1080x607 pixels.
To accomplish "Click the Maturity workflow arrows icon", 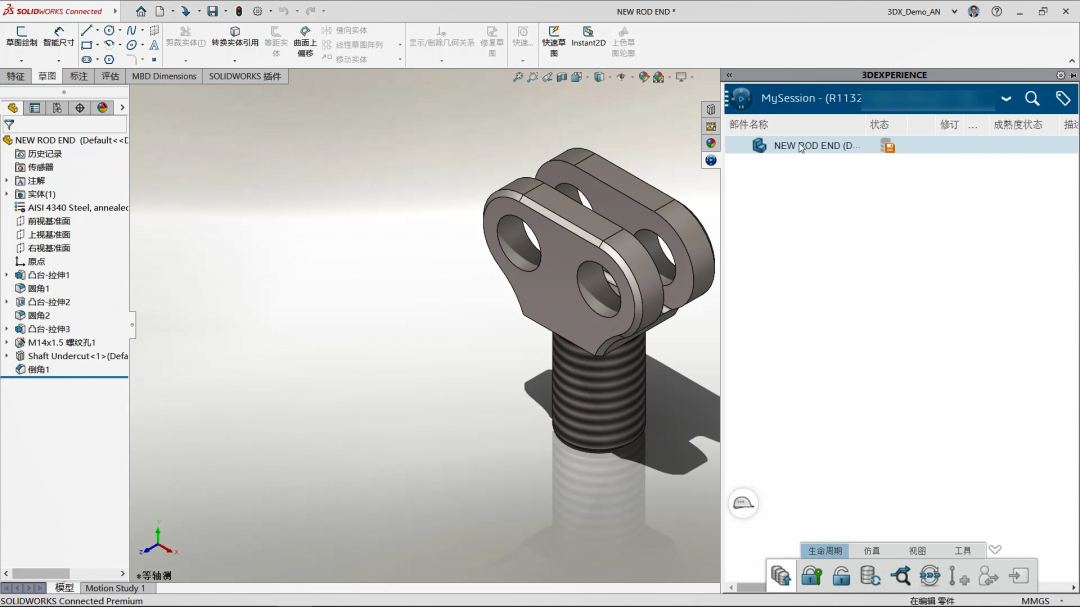I will click(x=929, y=575).
